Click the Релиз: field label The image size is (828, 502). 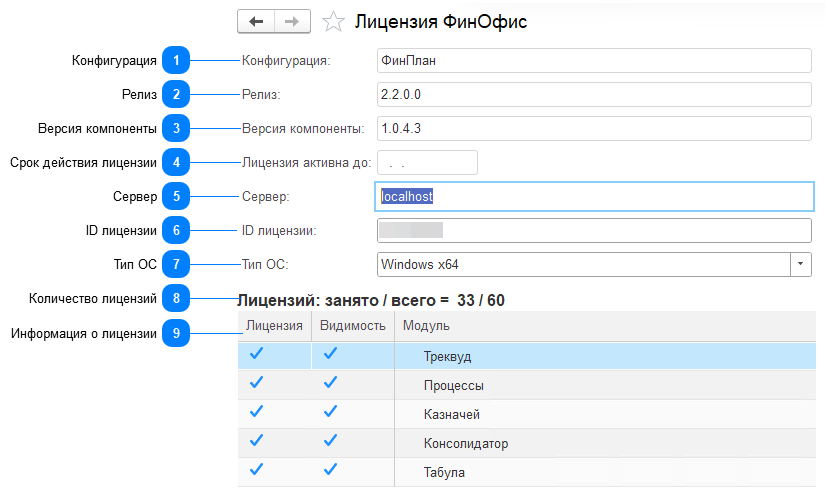(x=261, y=94)
